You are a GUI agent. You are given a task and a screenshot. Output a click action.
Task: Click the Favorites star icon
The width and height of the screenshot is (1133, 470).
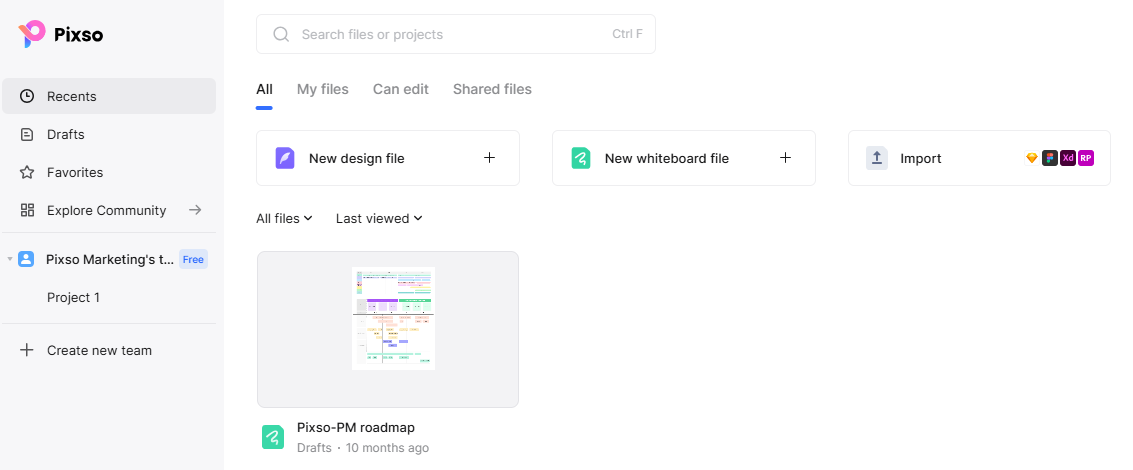(27, 172)
